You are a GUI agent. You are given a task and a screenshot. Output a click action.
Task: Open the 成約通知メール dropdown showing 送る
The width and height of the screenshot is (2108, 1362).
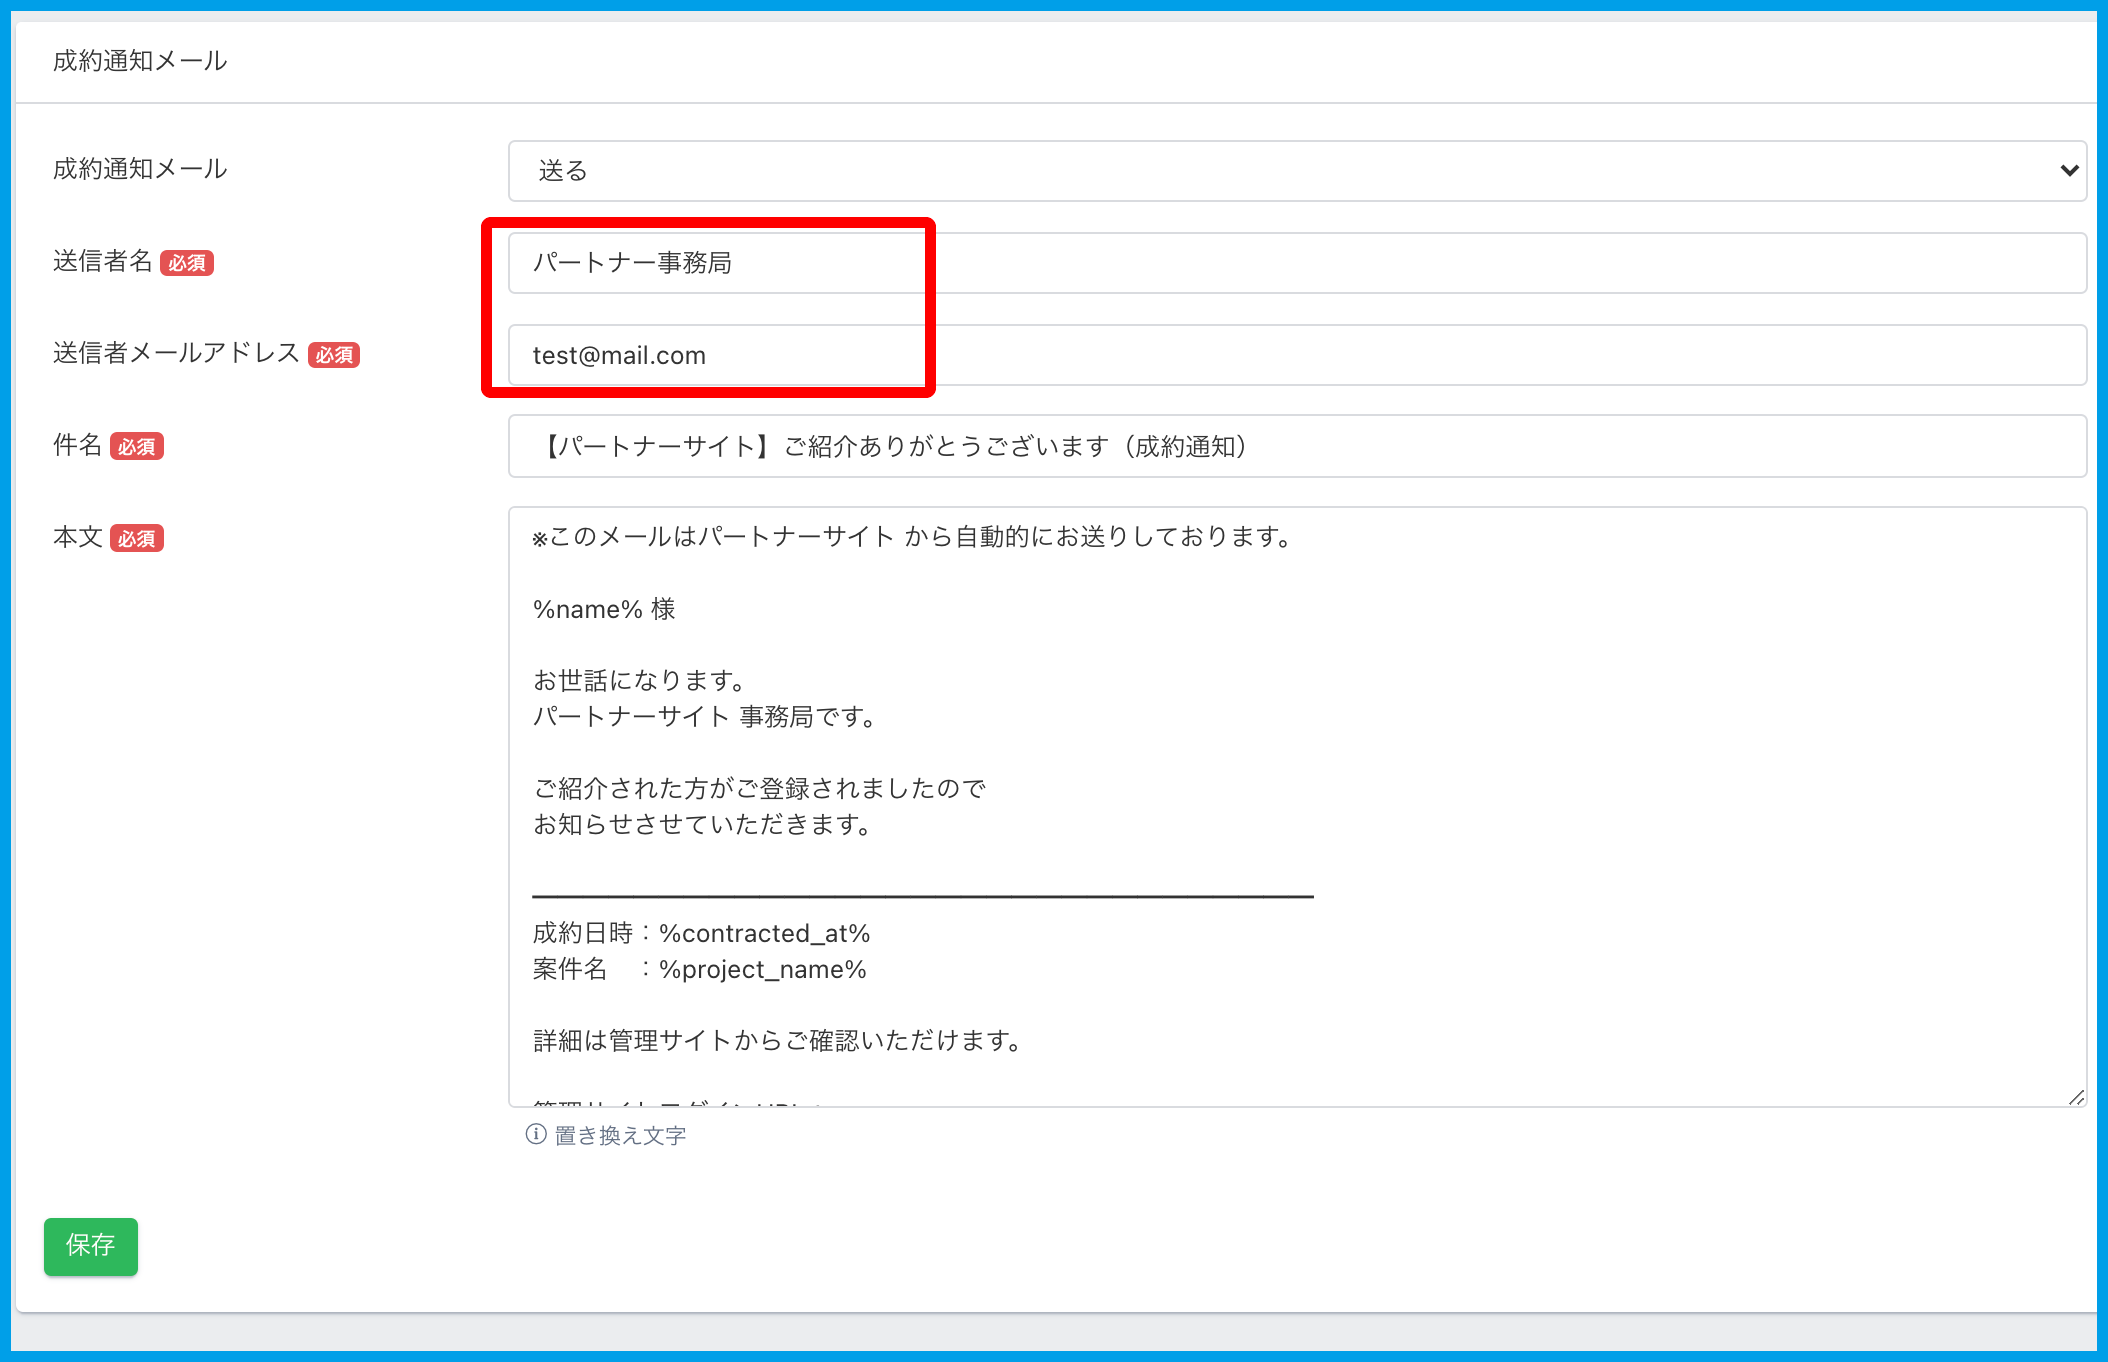1296,171
